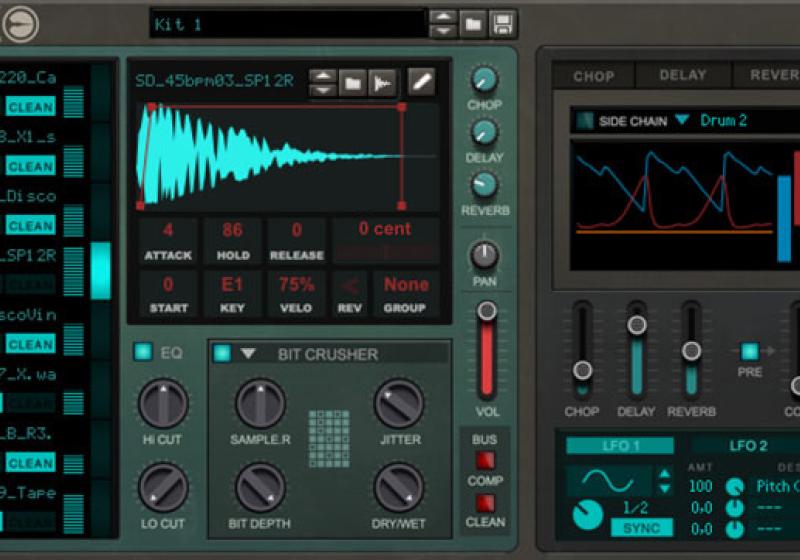Screen dimensions: 800x560
Task: Set the Reverb mixer fader
Action: point(691,350)
